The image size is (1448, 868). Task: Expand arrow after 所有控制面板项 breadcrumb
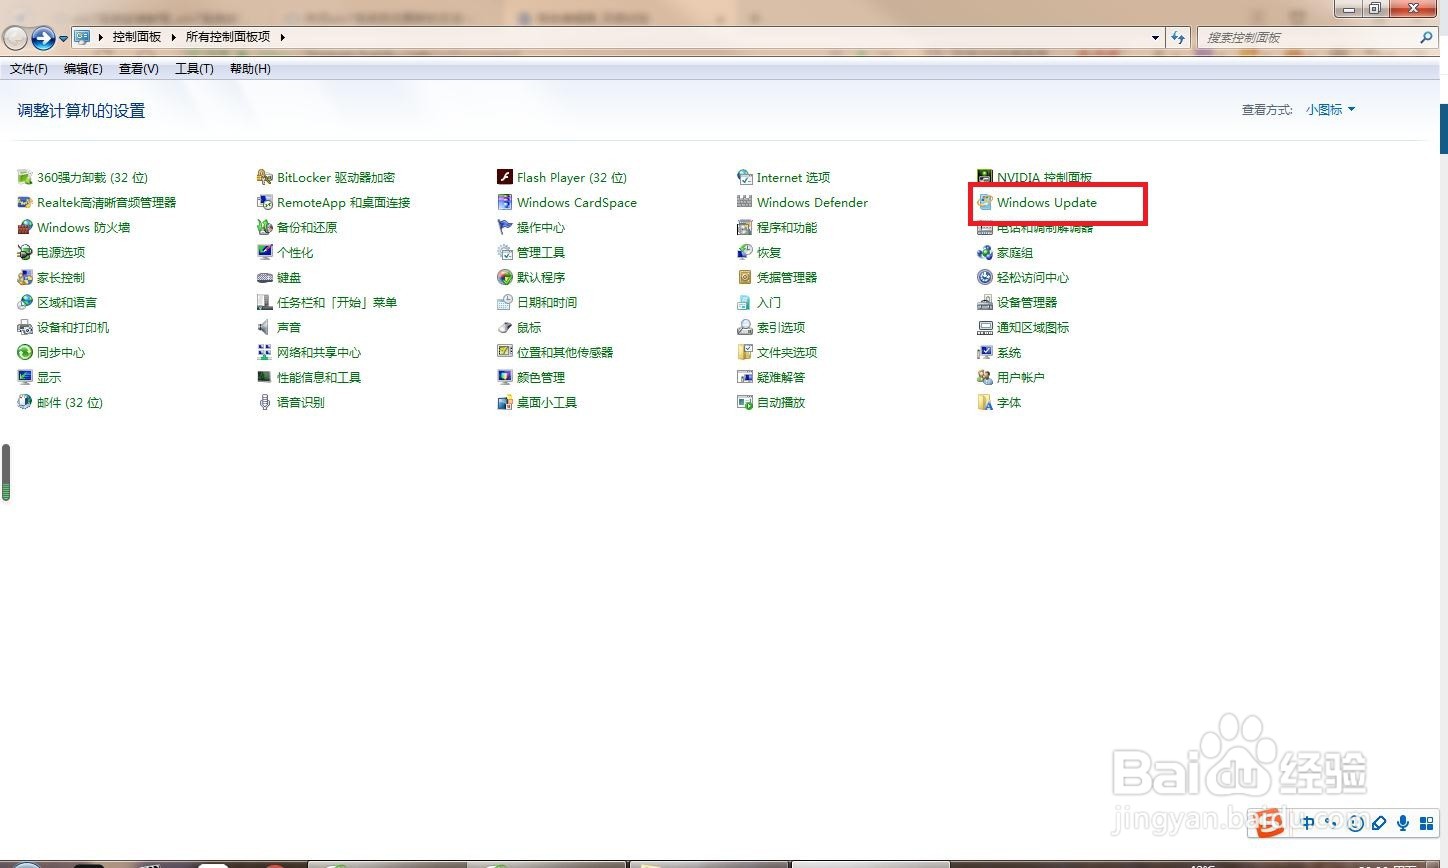[x=282, y=37]
